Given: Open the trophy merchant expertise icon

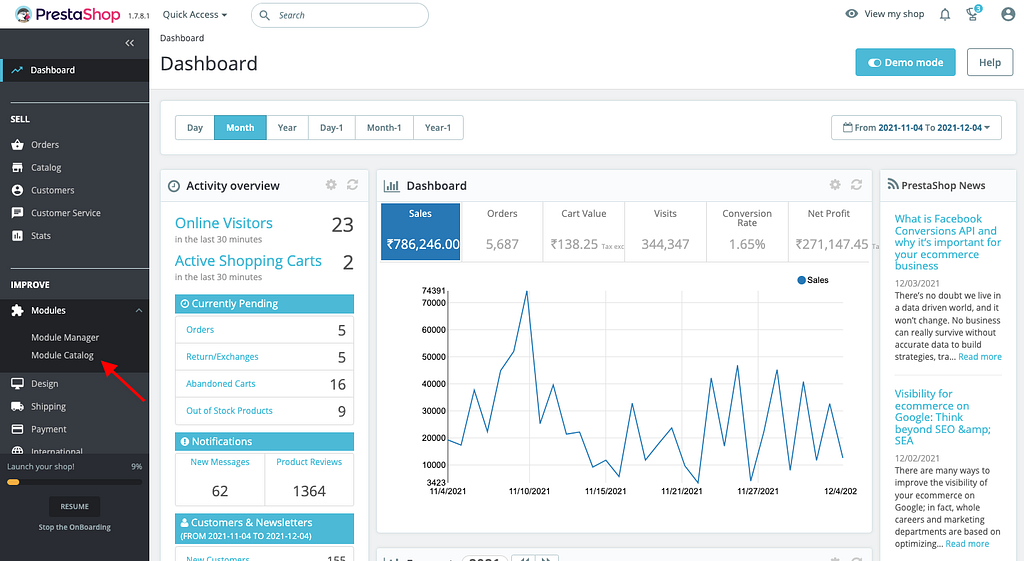Looking at the screenshot, I should pyautogui.click(x=973, y=14).
